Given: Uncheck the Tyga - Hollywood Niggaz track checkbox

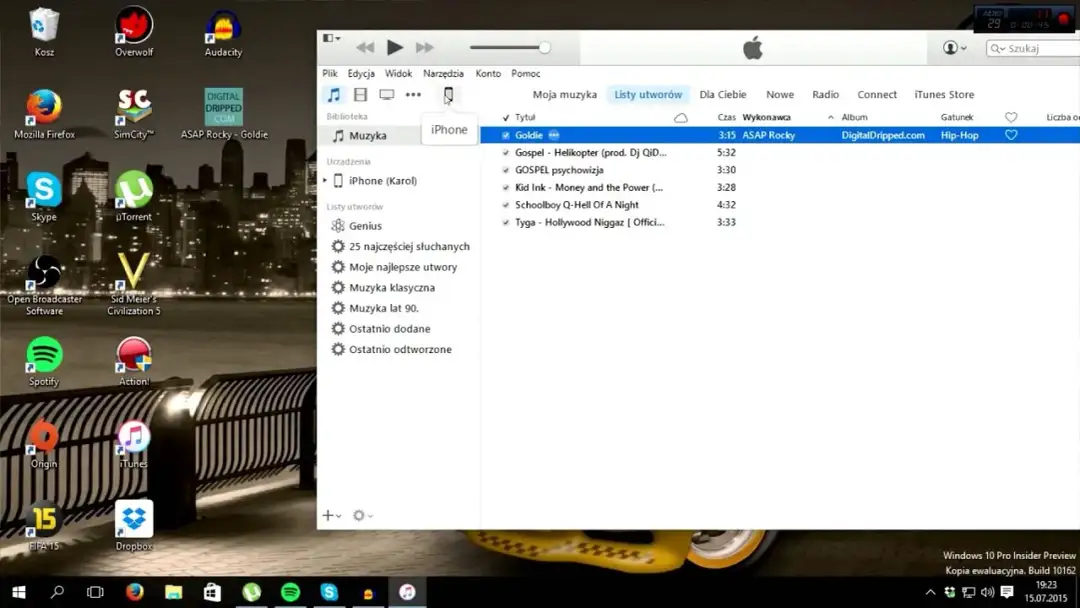Looking at the screenshot, I should (506, 222).
